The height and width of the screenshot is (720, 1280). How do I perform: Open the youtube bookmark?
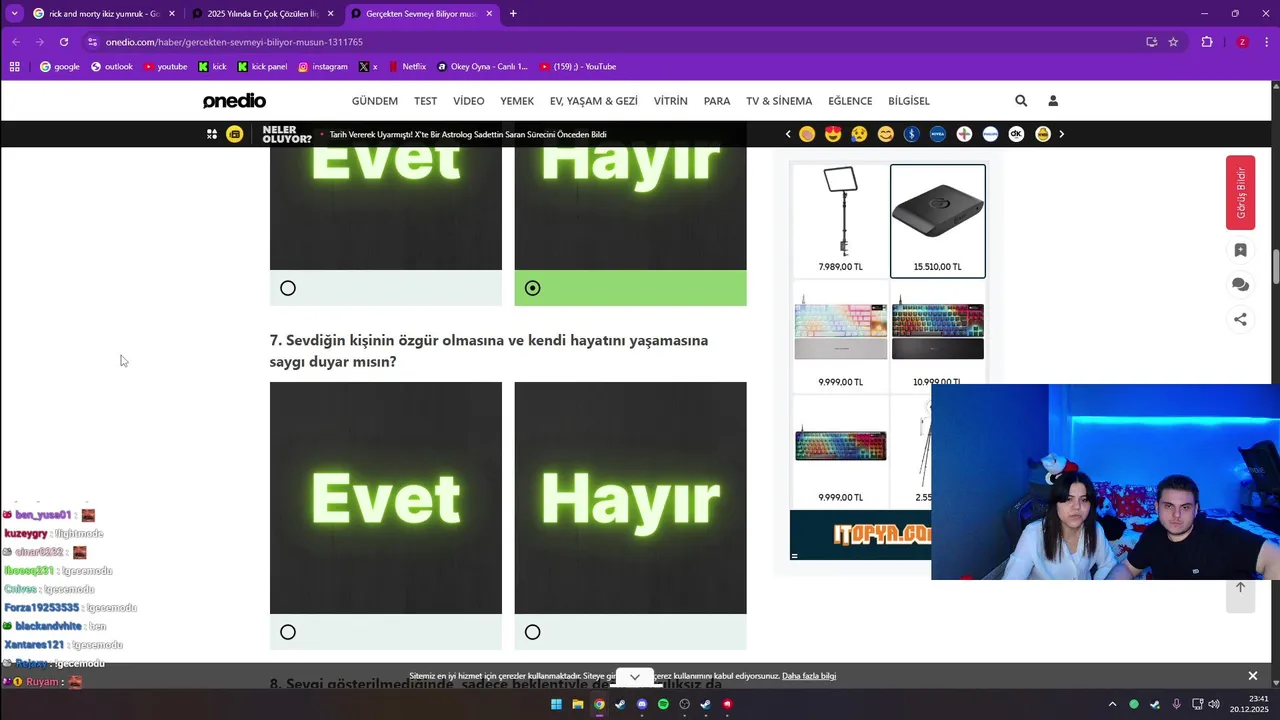pos(166,67)
